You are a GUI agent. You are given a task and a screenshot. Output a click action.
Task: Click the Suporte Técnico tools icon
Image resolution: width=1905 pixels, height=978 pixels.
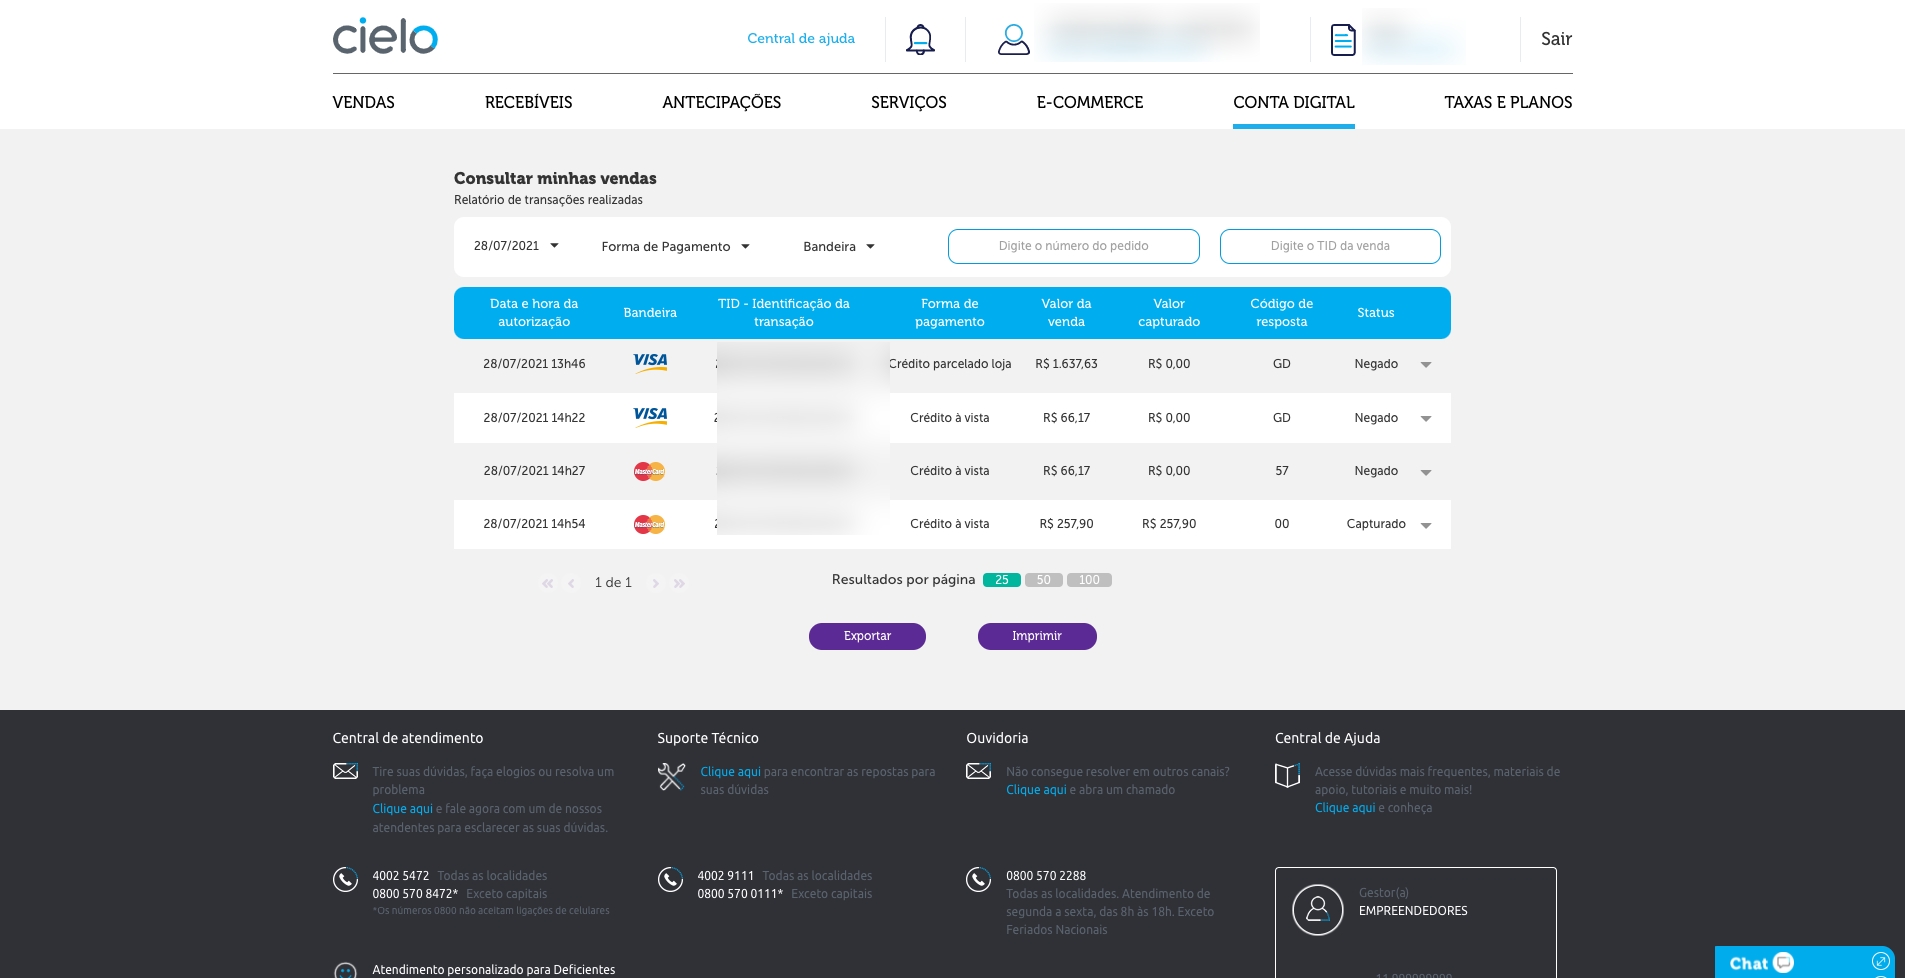[671, 776]
